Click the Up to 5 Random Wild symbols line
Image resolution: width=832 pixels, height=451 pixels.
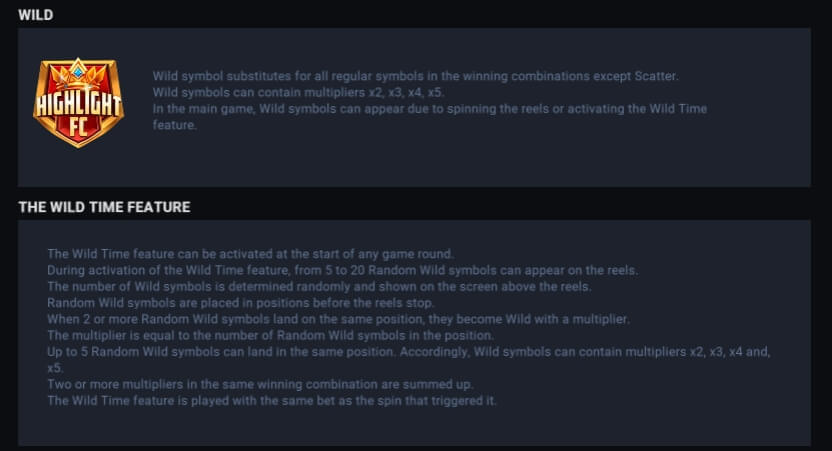click(x=409, y=359)
